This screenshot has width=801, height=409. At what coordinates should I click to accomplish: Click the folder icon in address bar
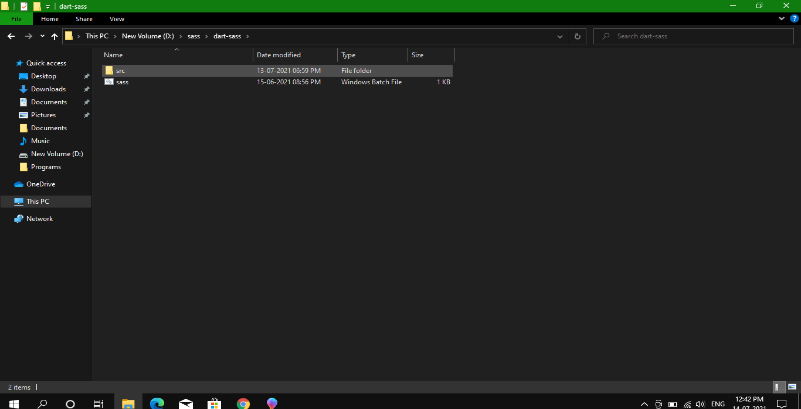[68, 36]
